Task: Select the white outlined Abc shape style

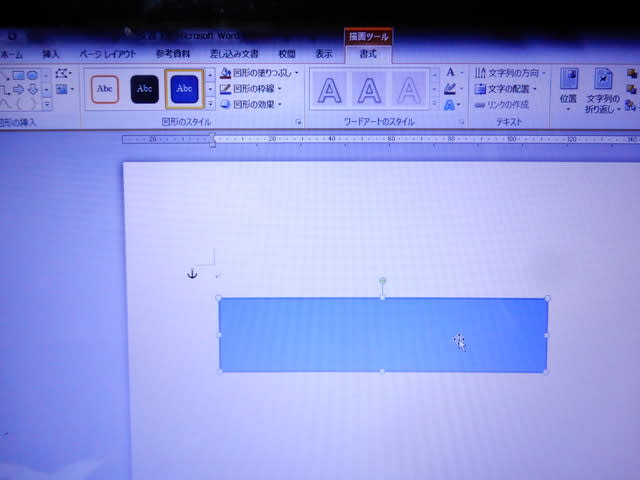Action: (x=103, y=89)
